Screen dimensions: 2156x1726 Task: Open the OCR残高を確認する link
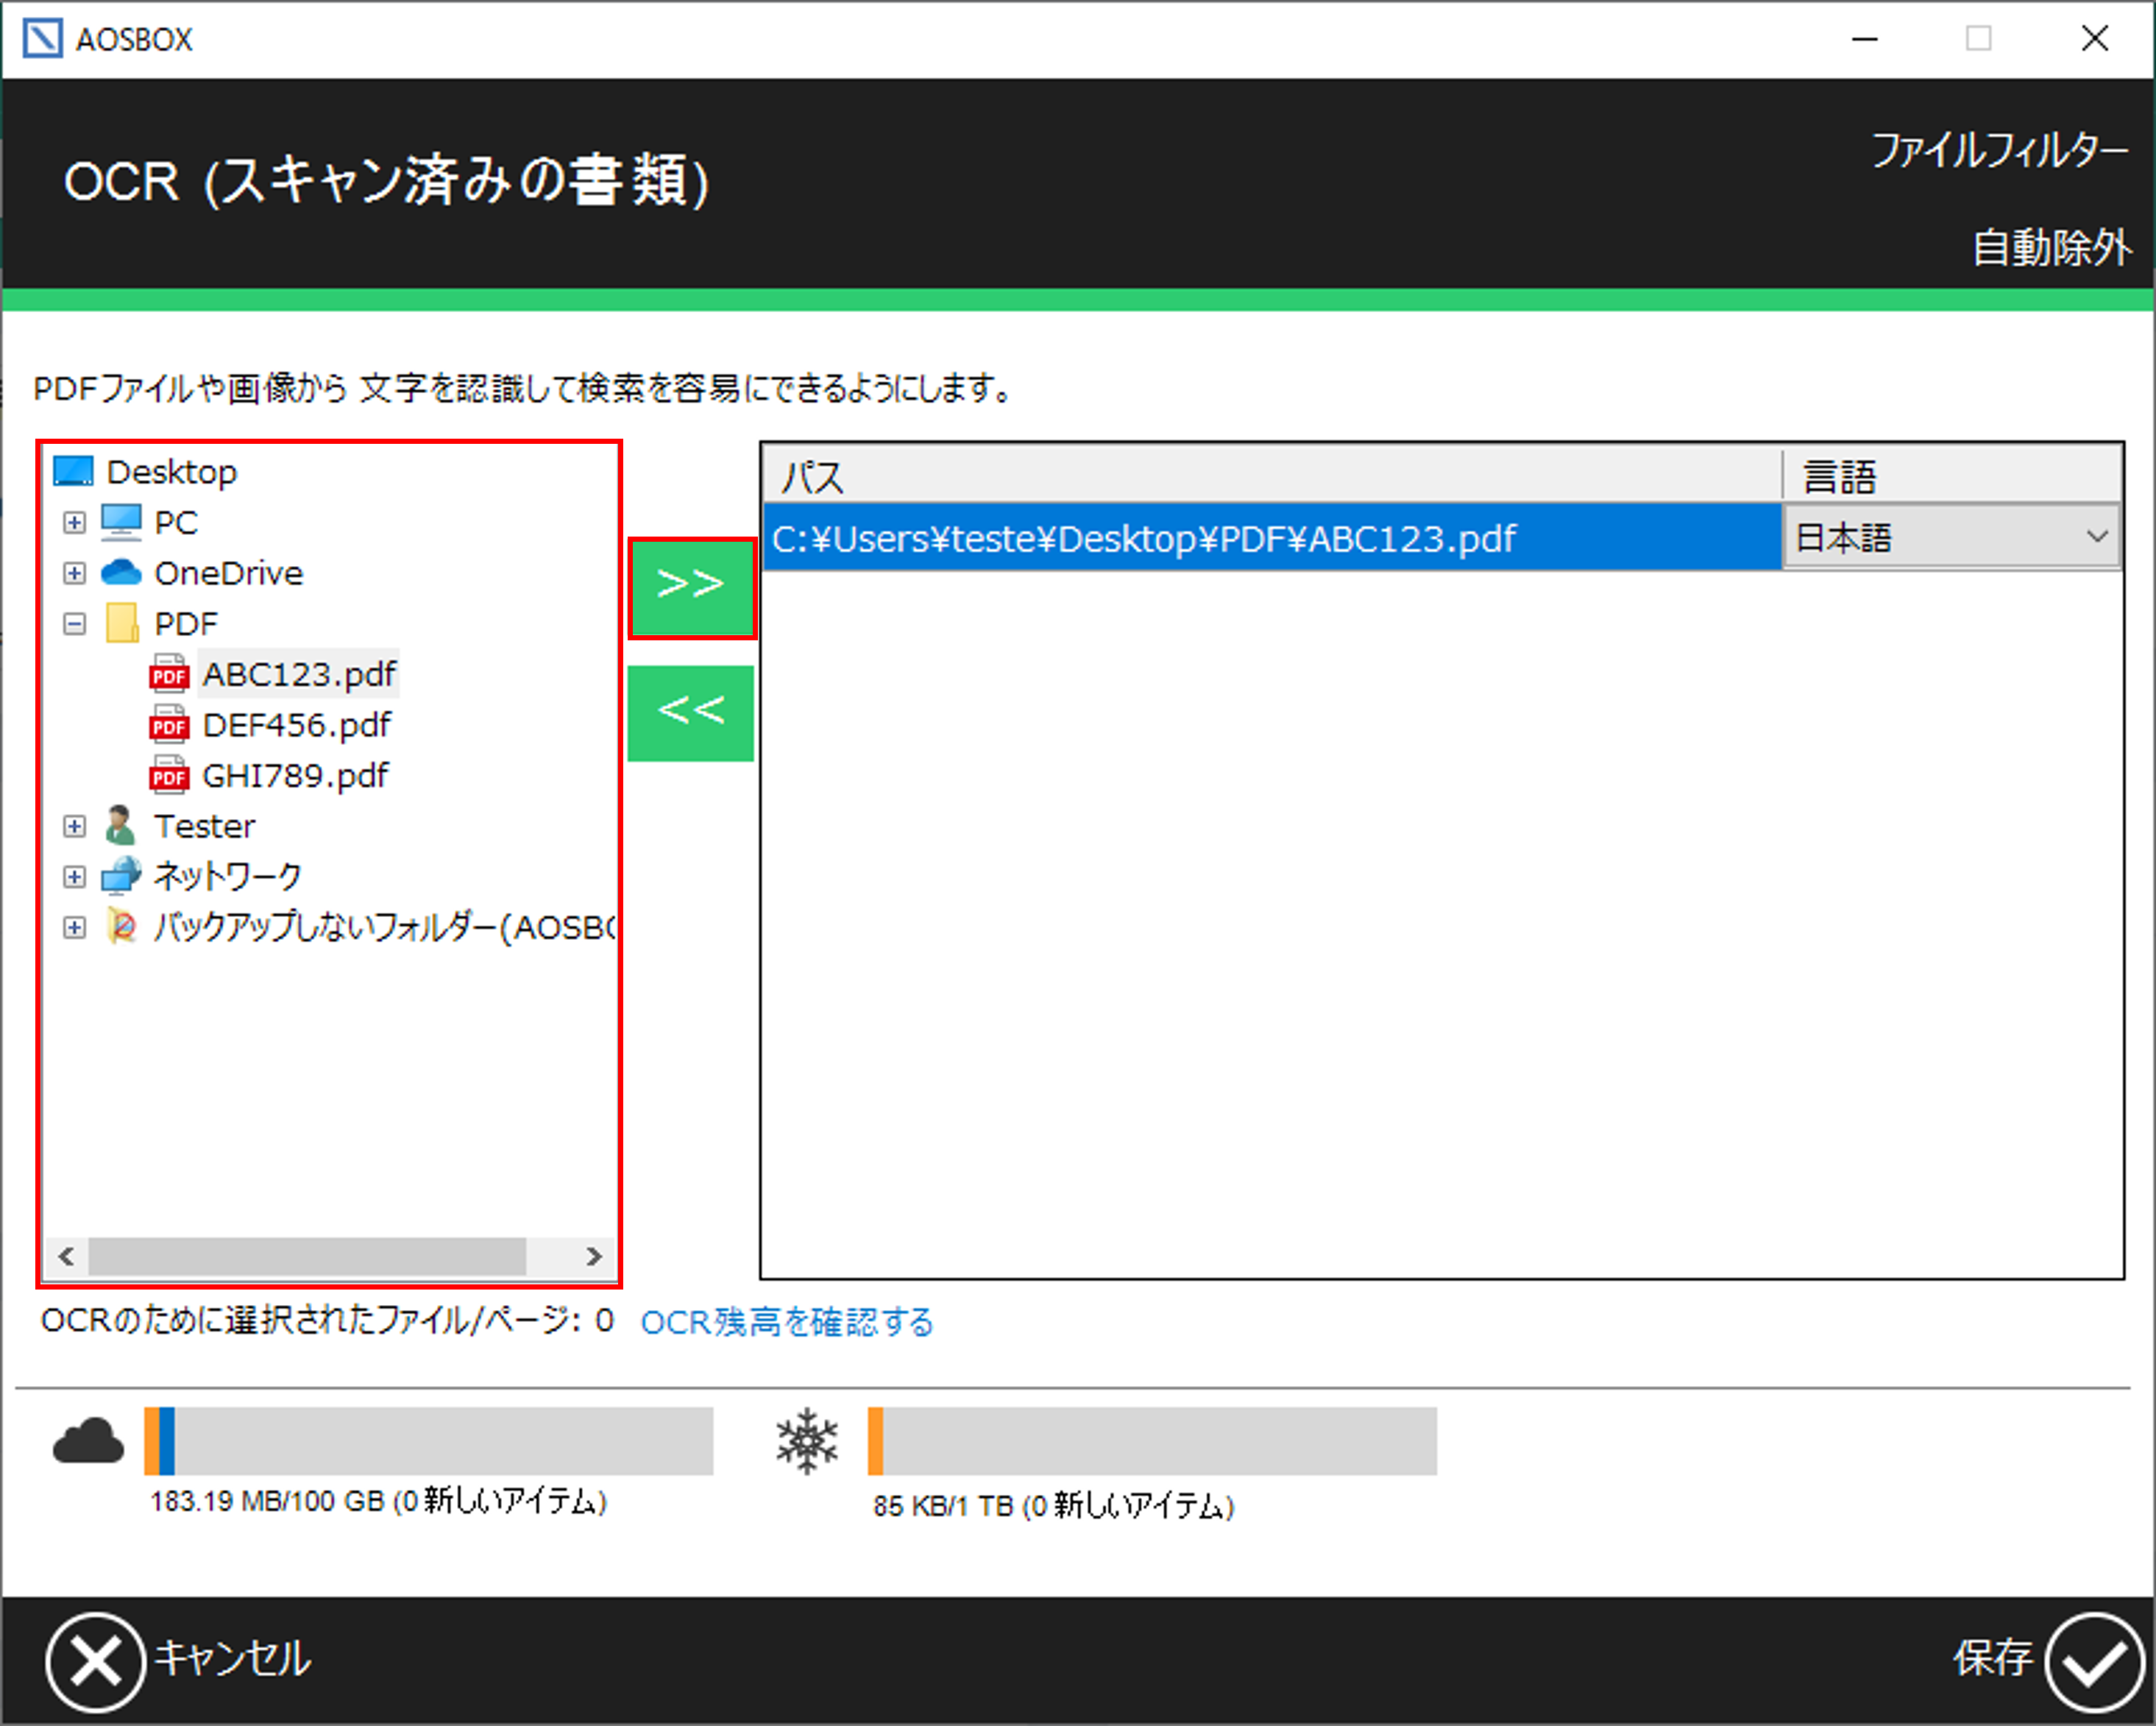[x=787, y=1322]
